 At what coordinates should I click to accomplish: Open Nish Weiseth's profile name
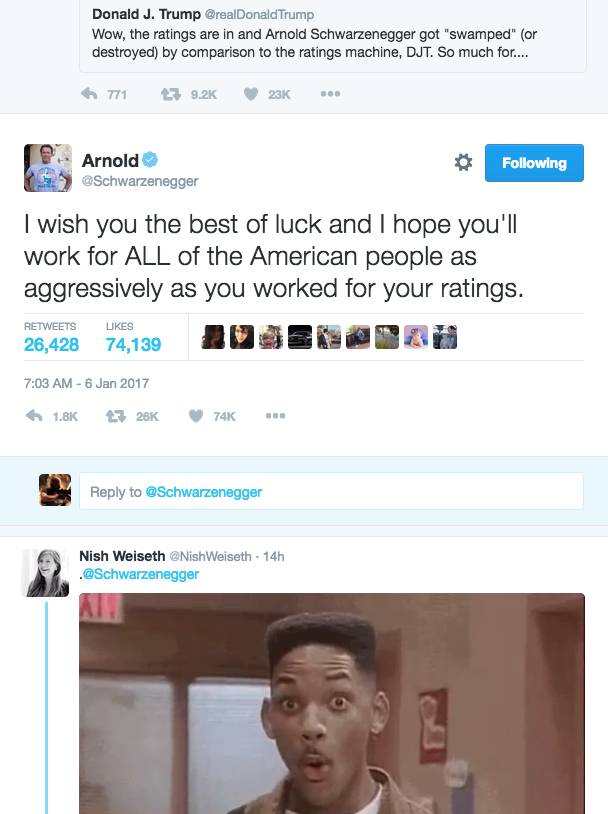(122, 556)
